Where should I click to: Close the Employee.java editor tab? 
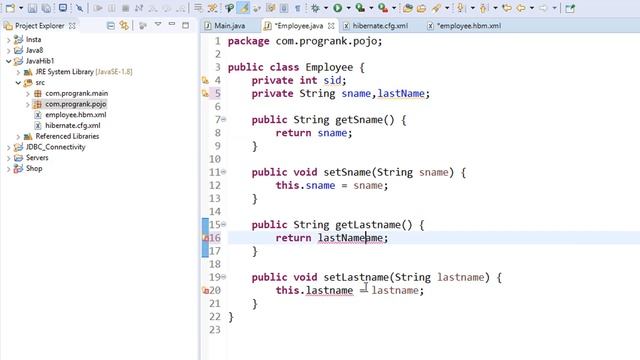(331, 26)
